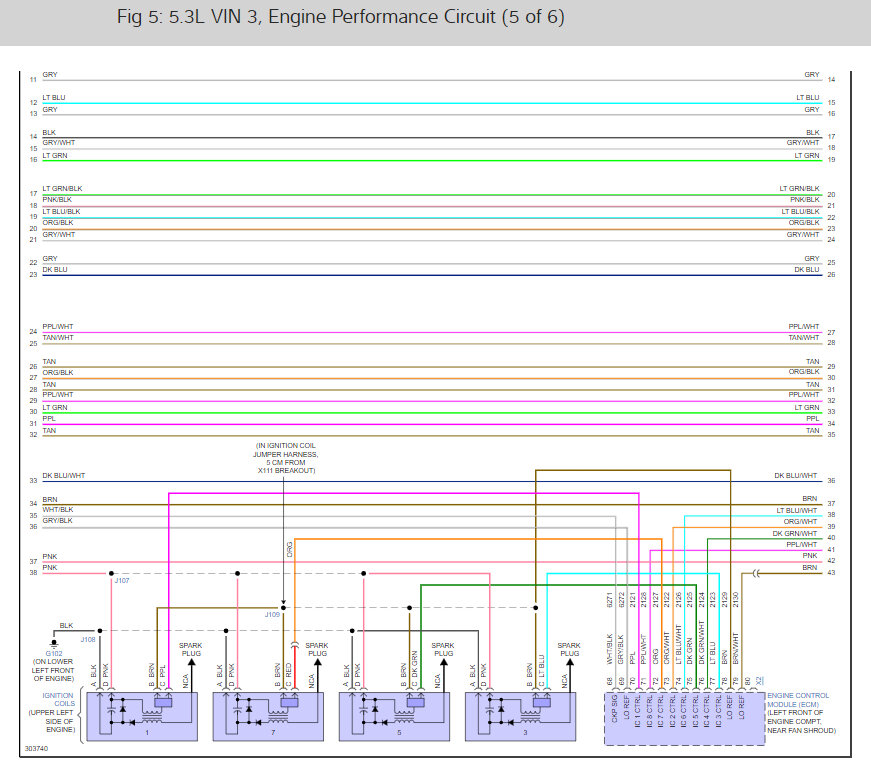This screenshot has height=775, width=871.
Task: Click the BRN label at line 43
Action: pos(809,568)
